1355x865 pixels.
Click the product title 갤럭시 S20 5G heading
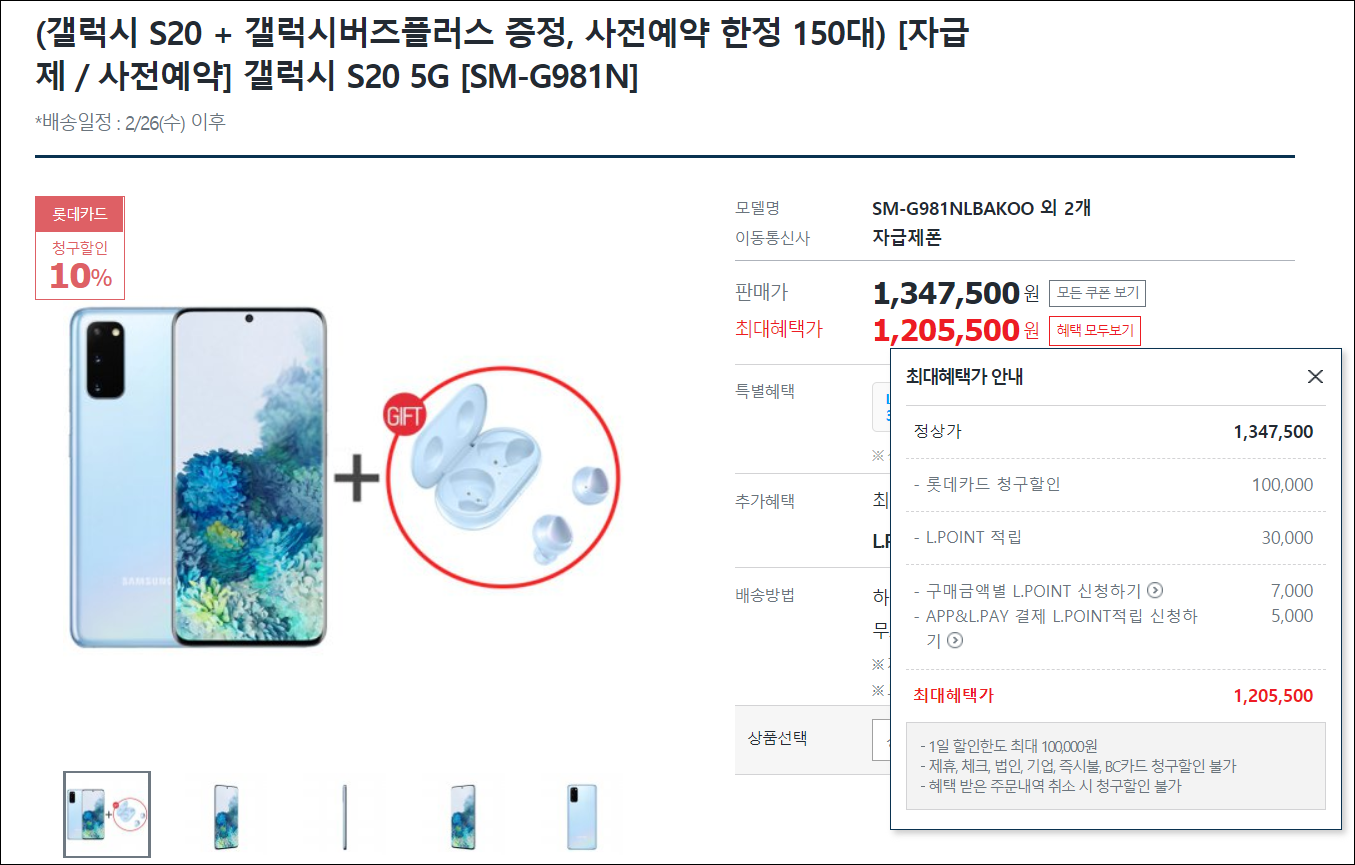(502, 56)
